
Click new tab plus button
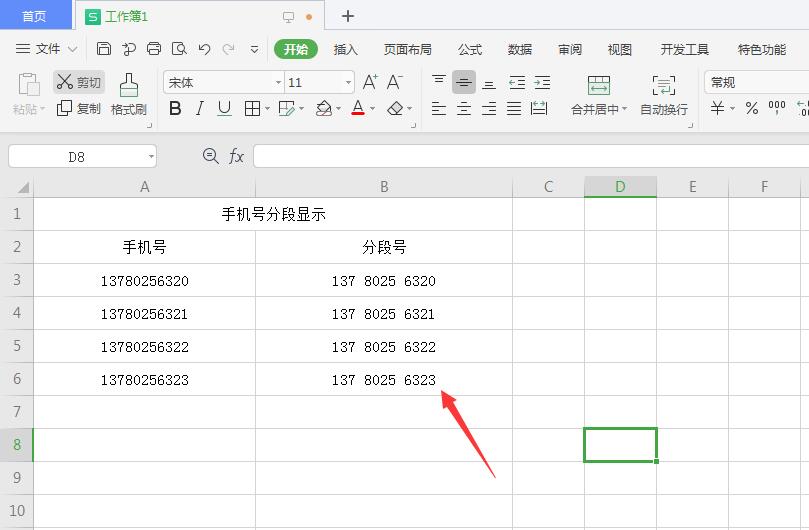(348, 16)
